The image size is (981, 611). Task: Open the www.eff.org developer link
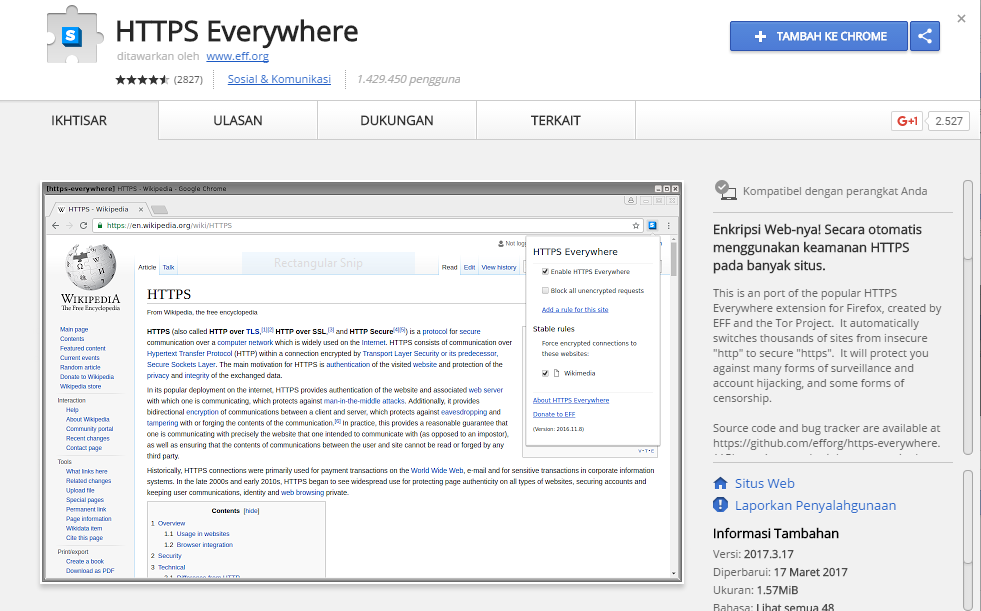tap(237, 57)
